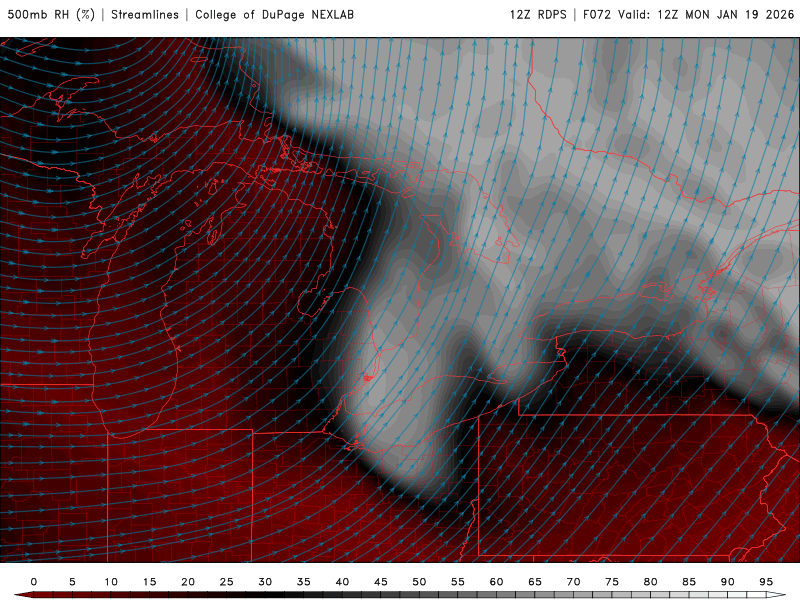The width and height of the screenshot is (800, 600).
Task: Click the '95' colorbar label
Action: point(766,582)
